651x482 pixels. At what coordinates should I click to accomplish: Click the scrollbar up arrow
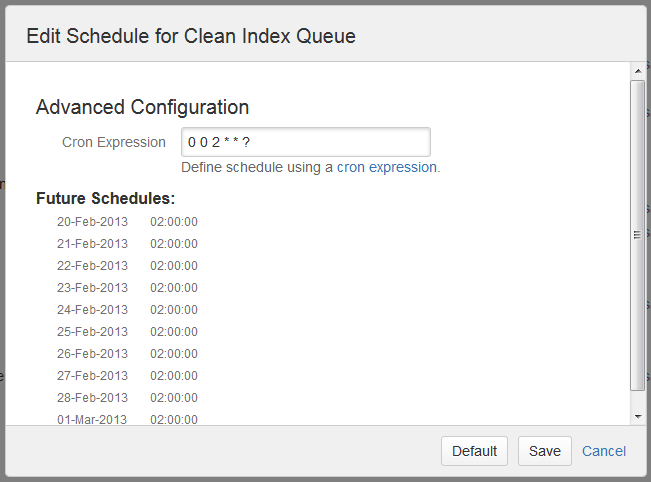click(638, 71)
